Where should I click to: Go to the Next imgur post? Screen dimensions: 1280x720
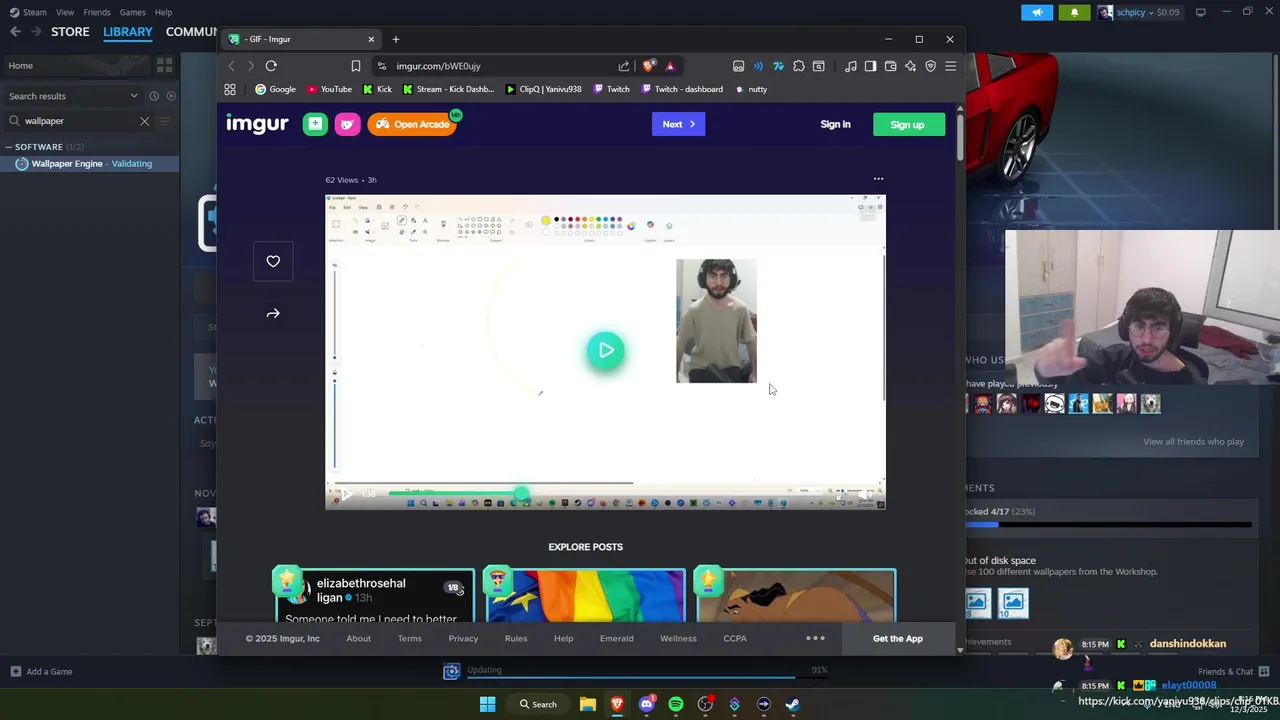click(x=678, y=124)
